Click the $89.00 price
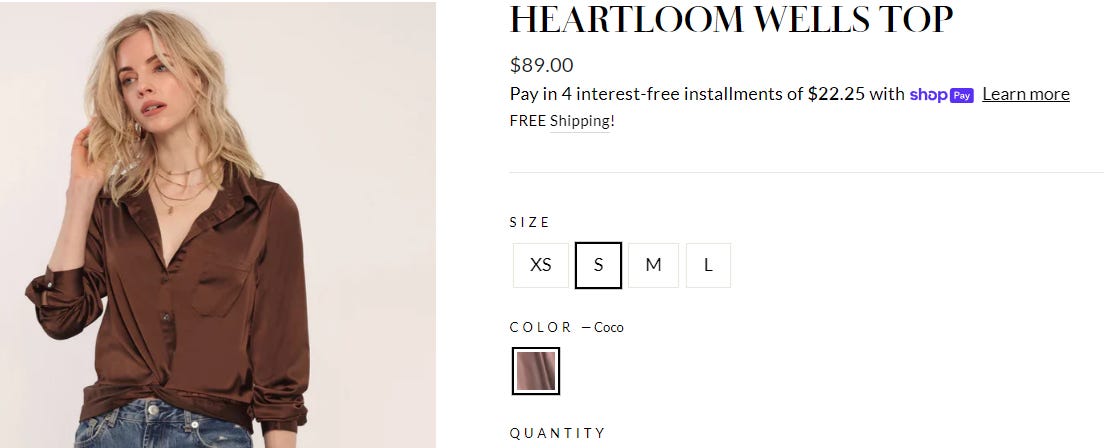The image size is (1104, 448). 541,65
